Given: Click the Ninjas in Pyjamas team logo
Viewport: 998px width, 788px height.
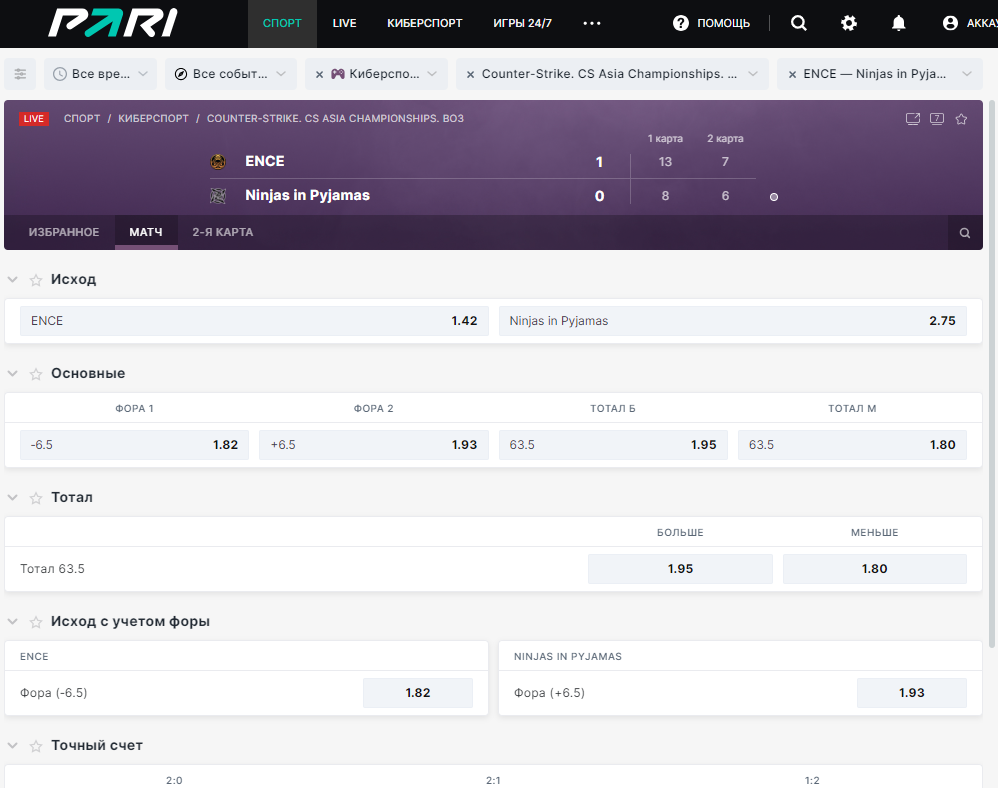Looking at the screenshot, I should pyautogui.click(x=218, y=195).
